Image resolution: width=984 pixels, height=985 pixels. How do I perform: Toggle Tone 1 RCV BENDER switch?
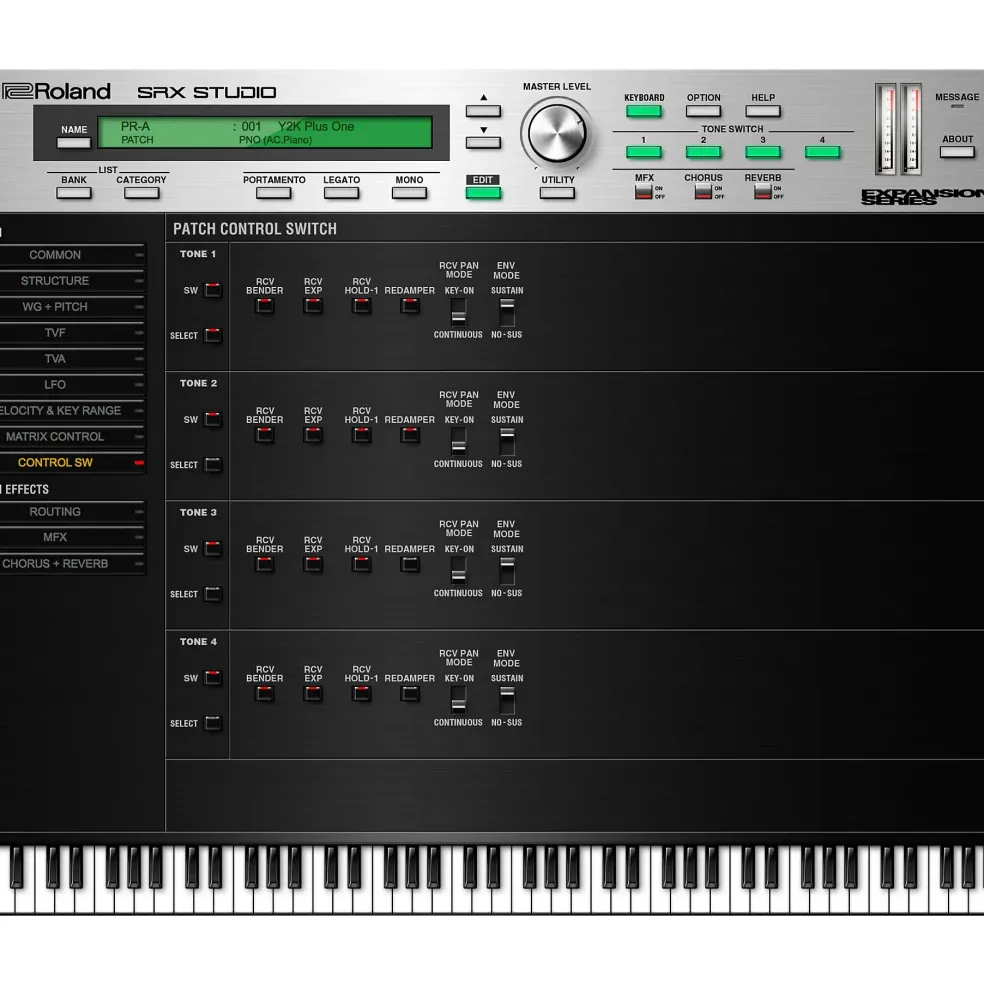pyautogui.click(x=265, y=306)
